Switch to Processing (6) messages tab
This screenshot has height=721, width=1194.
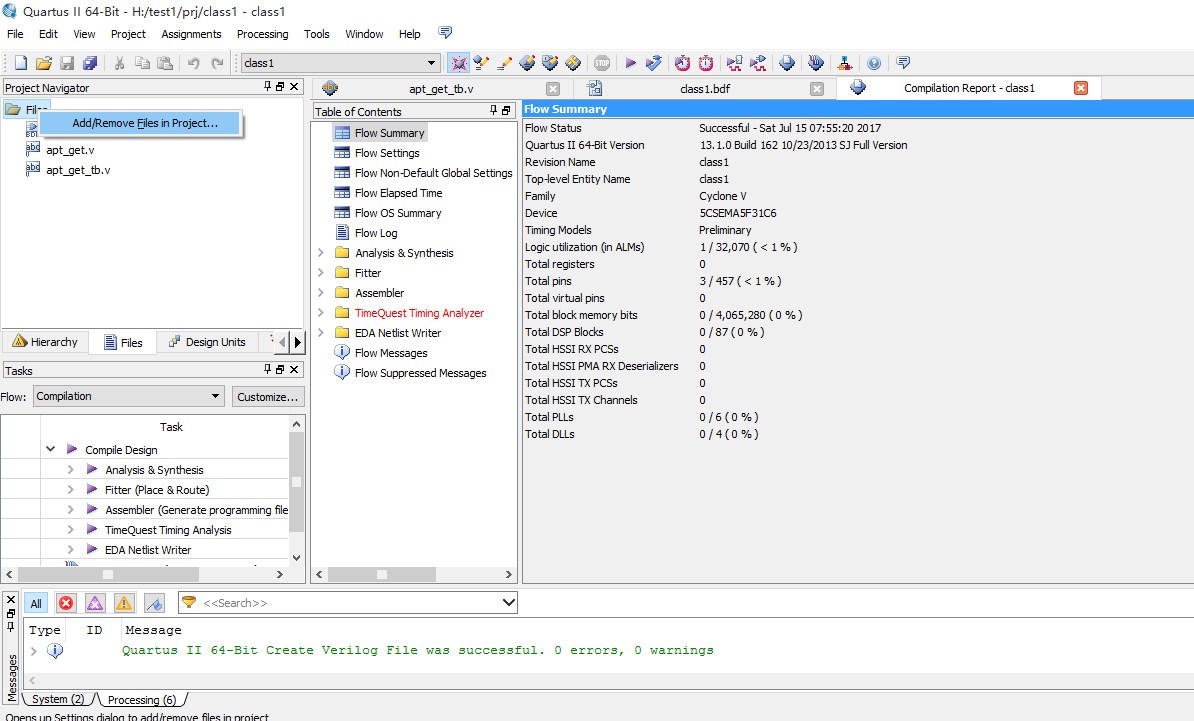142,700
